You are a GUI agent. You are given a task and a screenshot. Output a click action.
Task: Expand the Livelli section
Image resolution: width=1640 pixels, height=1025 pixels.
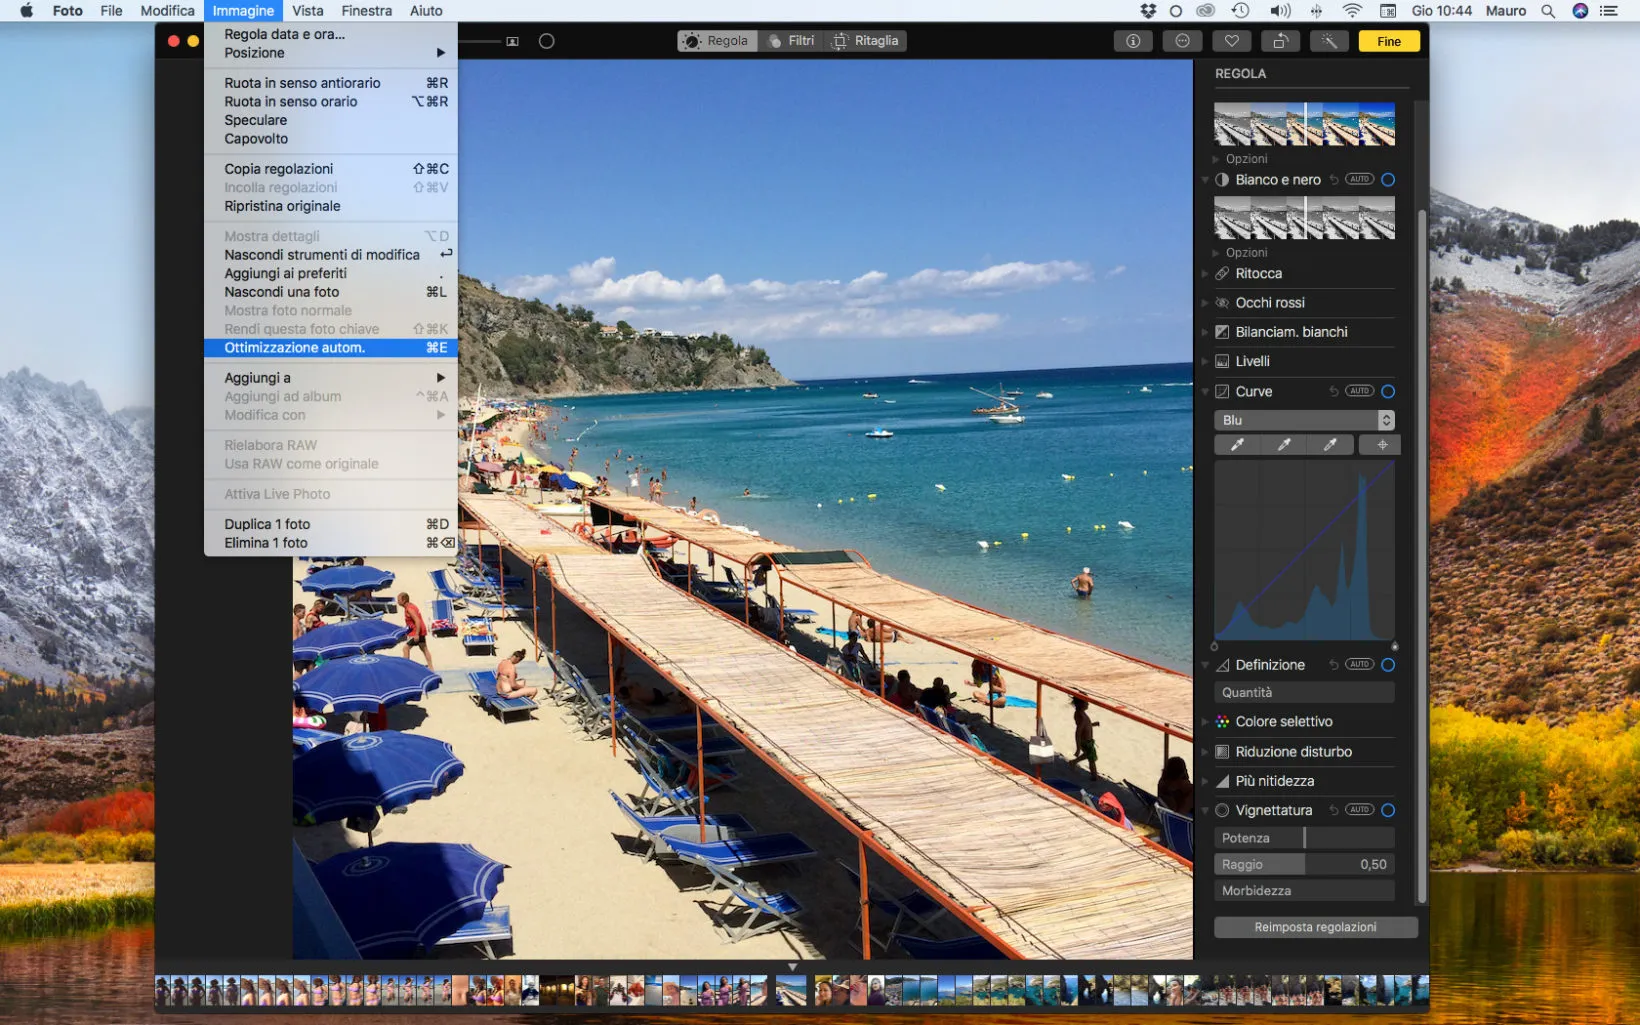pyautogui.click(x=1205, y=361)
